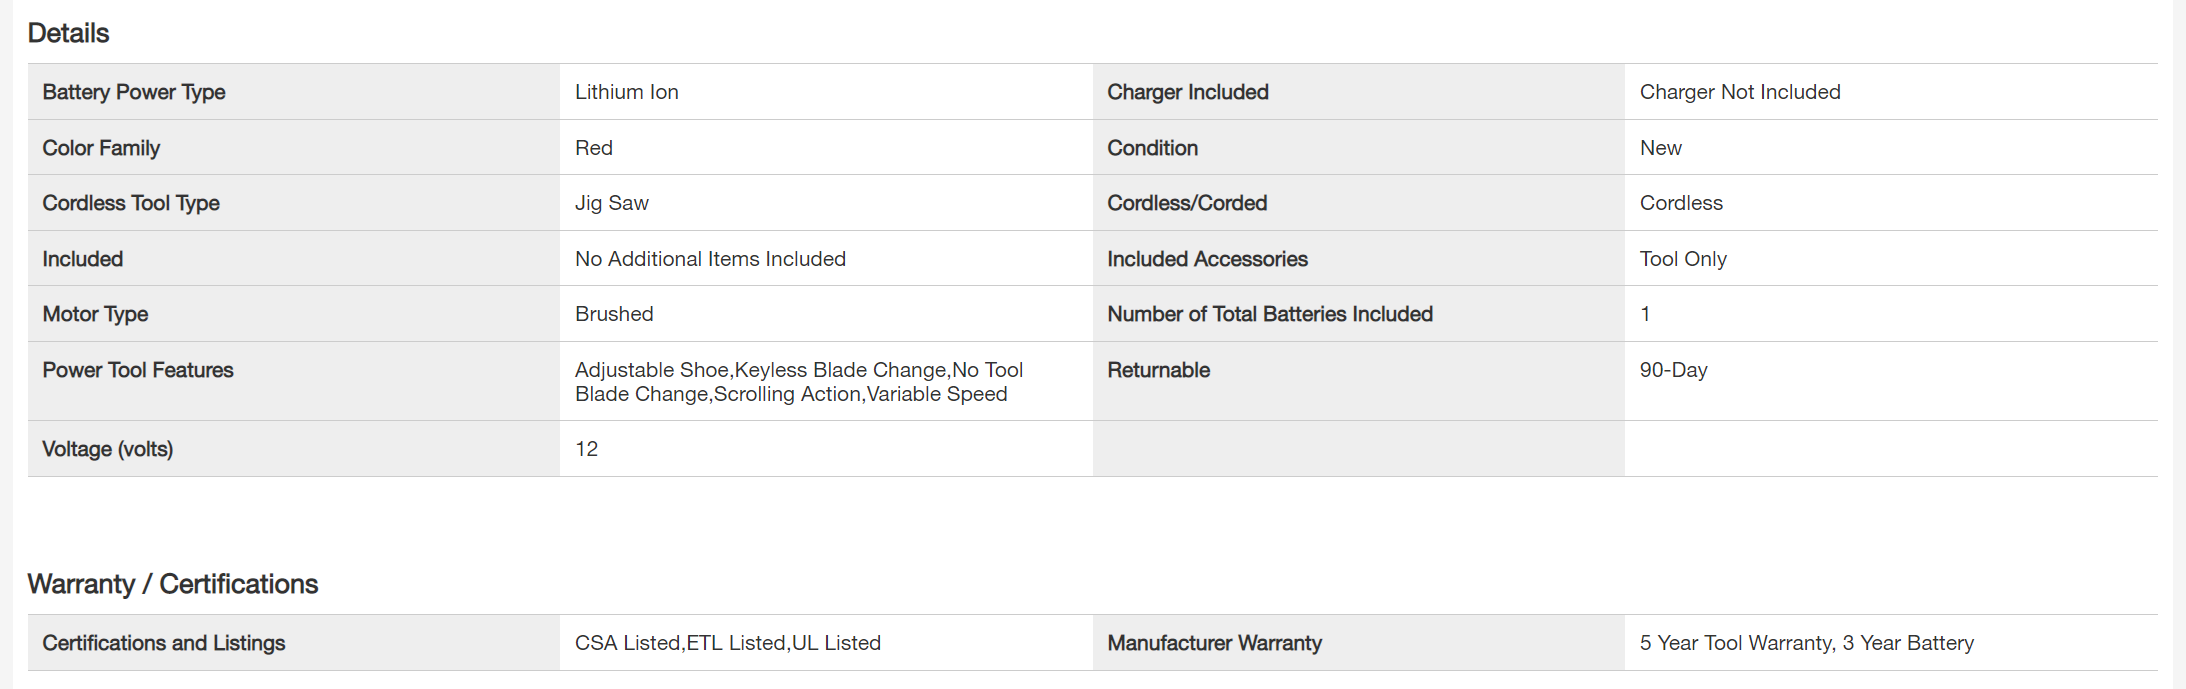Click the Details section heading
This screenshot has width=2186, height=689.
pyautogui.click(x=68, y=33)
